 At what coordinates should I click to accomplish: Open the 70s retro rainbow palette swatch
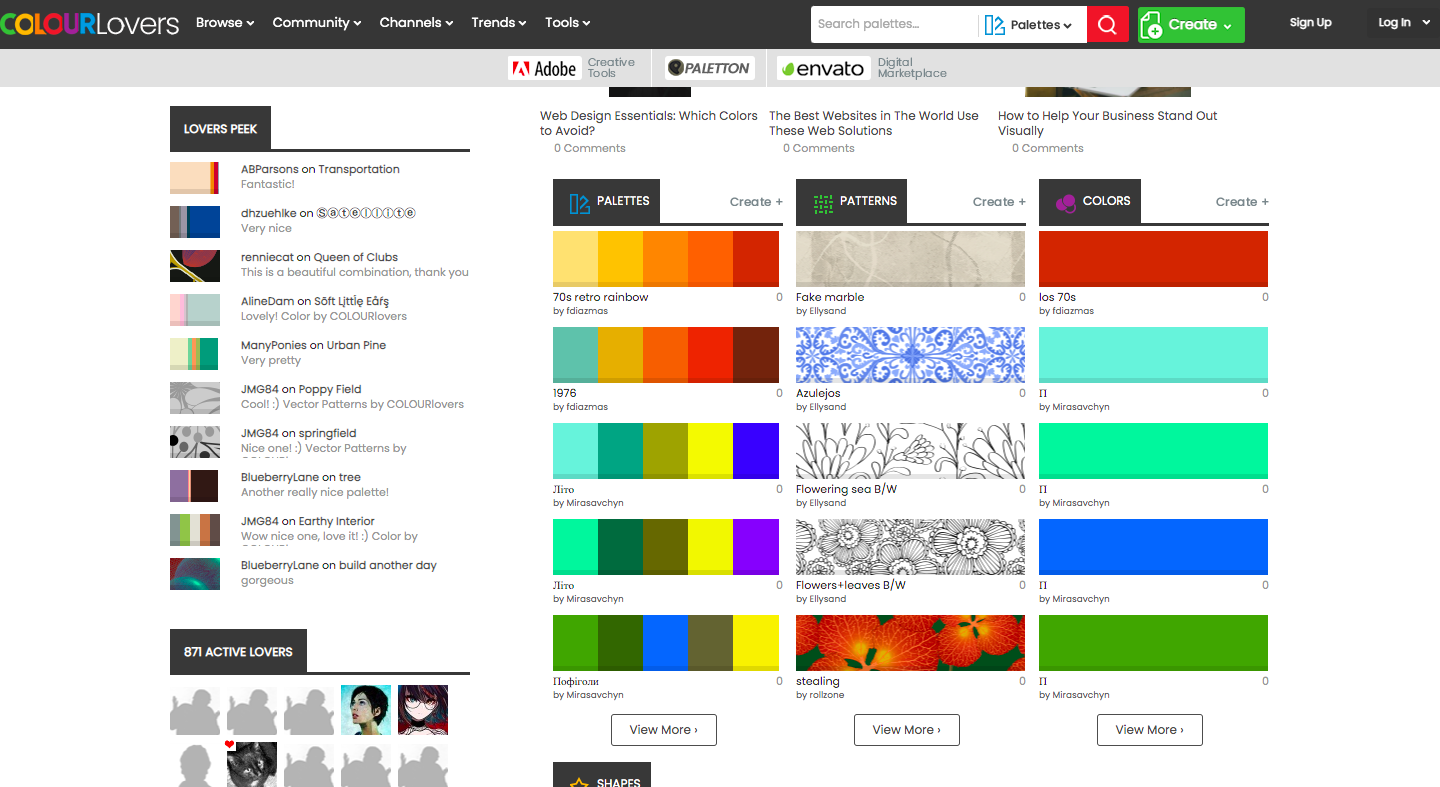click(666, 259)
